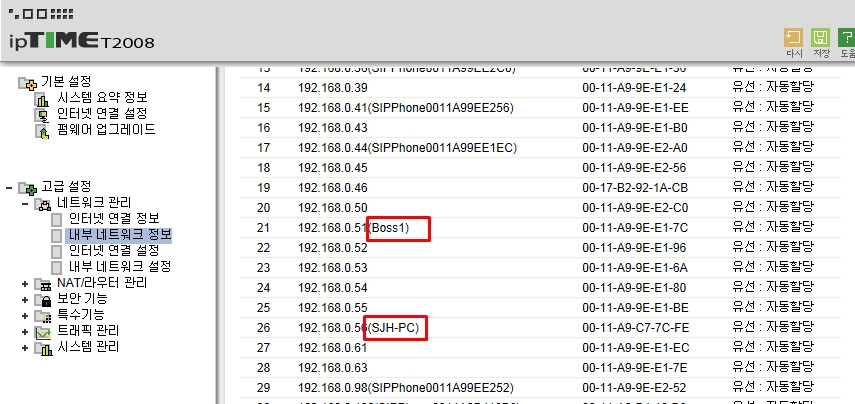Viewport: 855px width, 404px height.
Task: Expand the 보안 기능 node
Action: tap(25, 300)
